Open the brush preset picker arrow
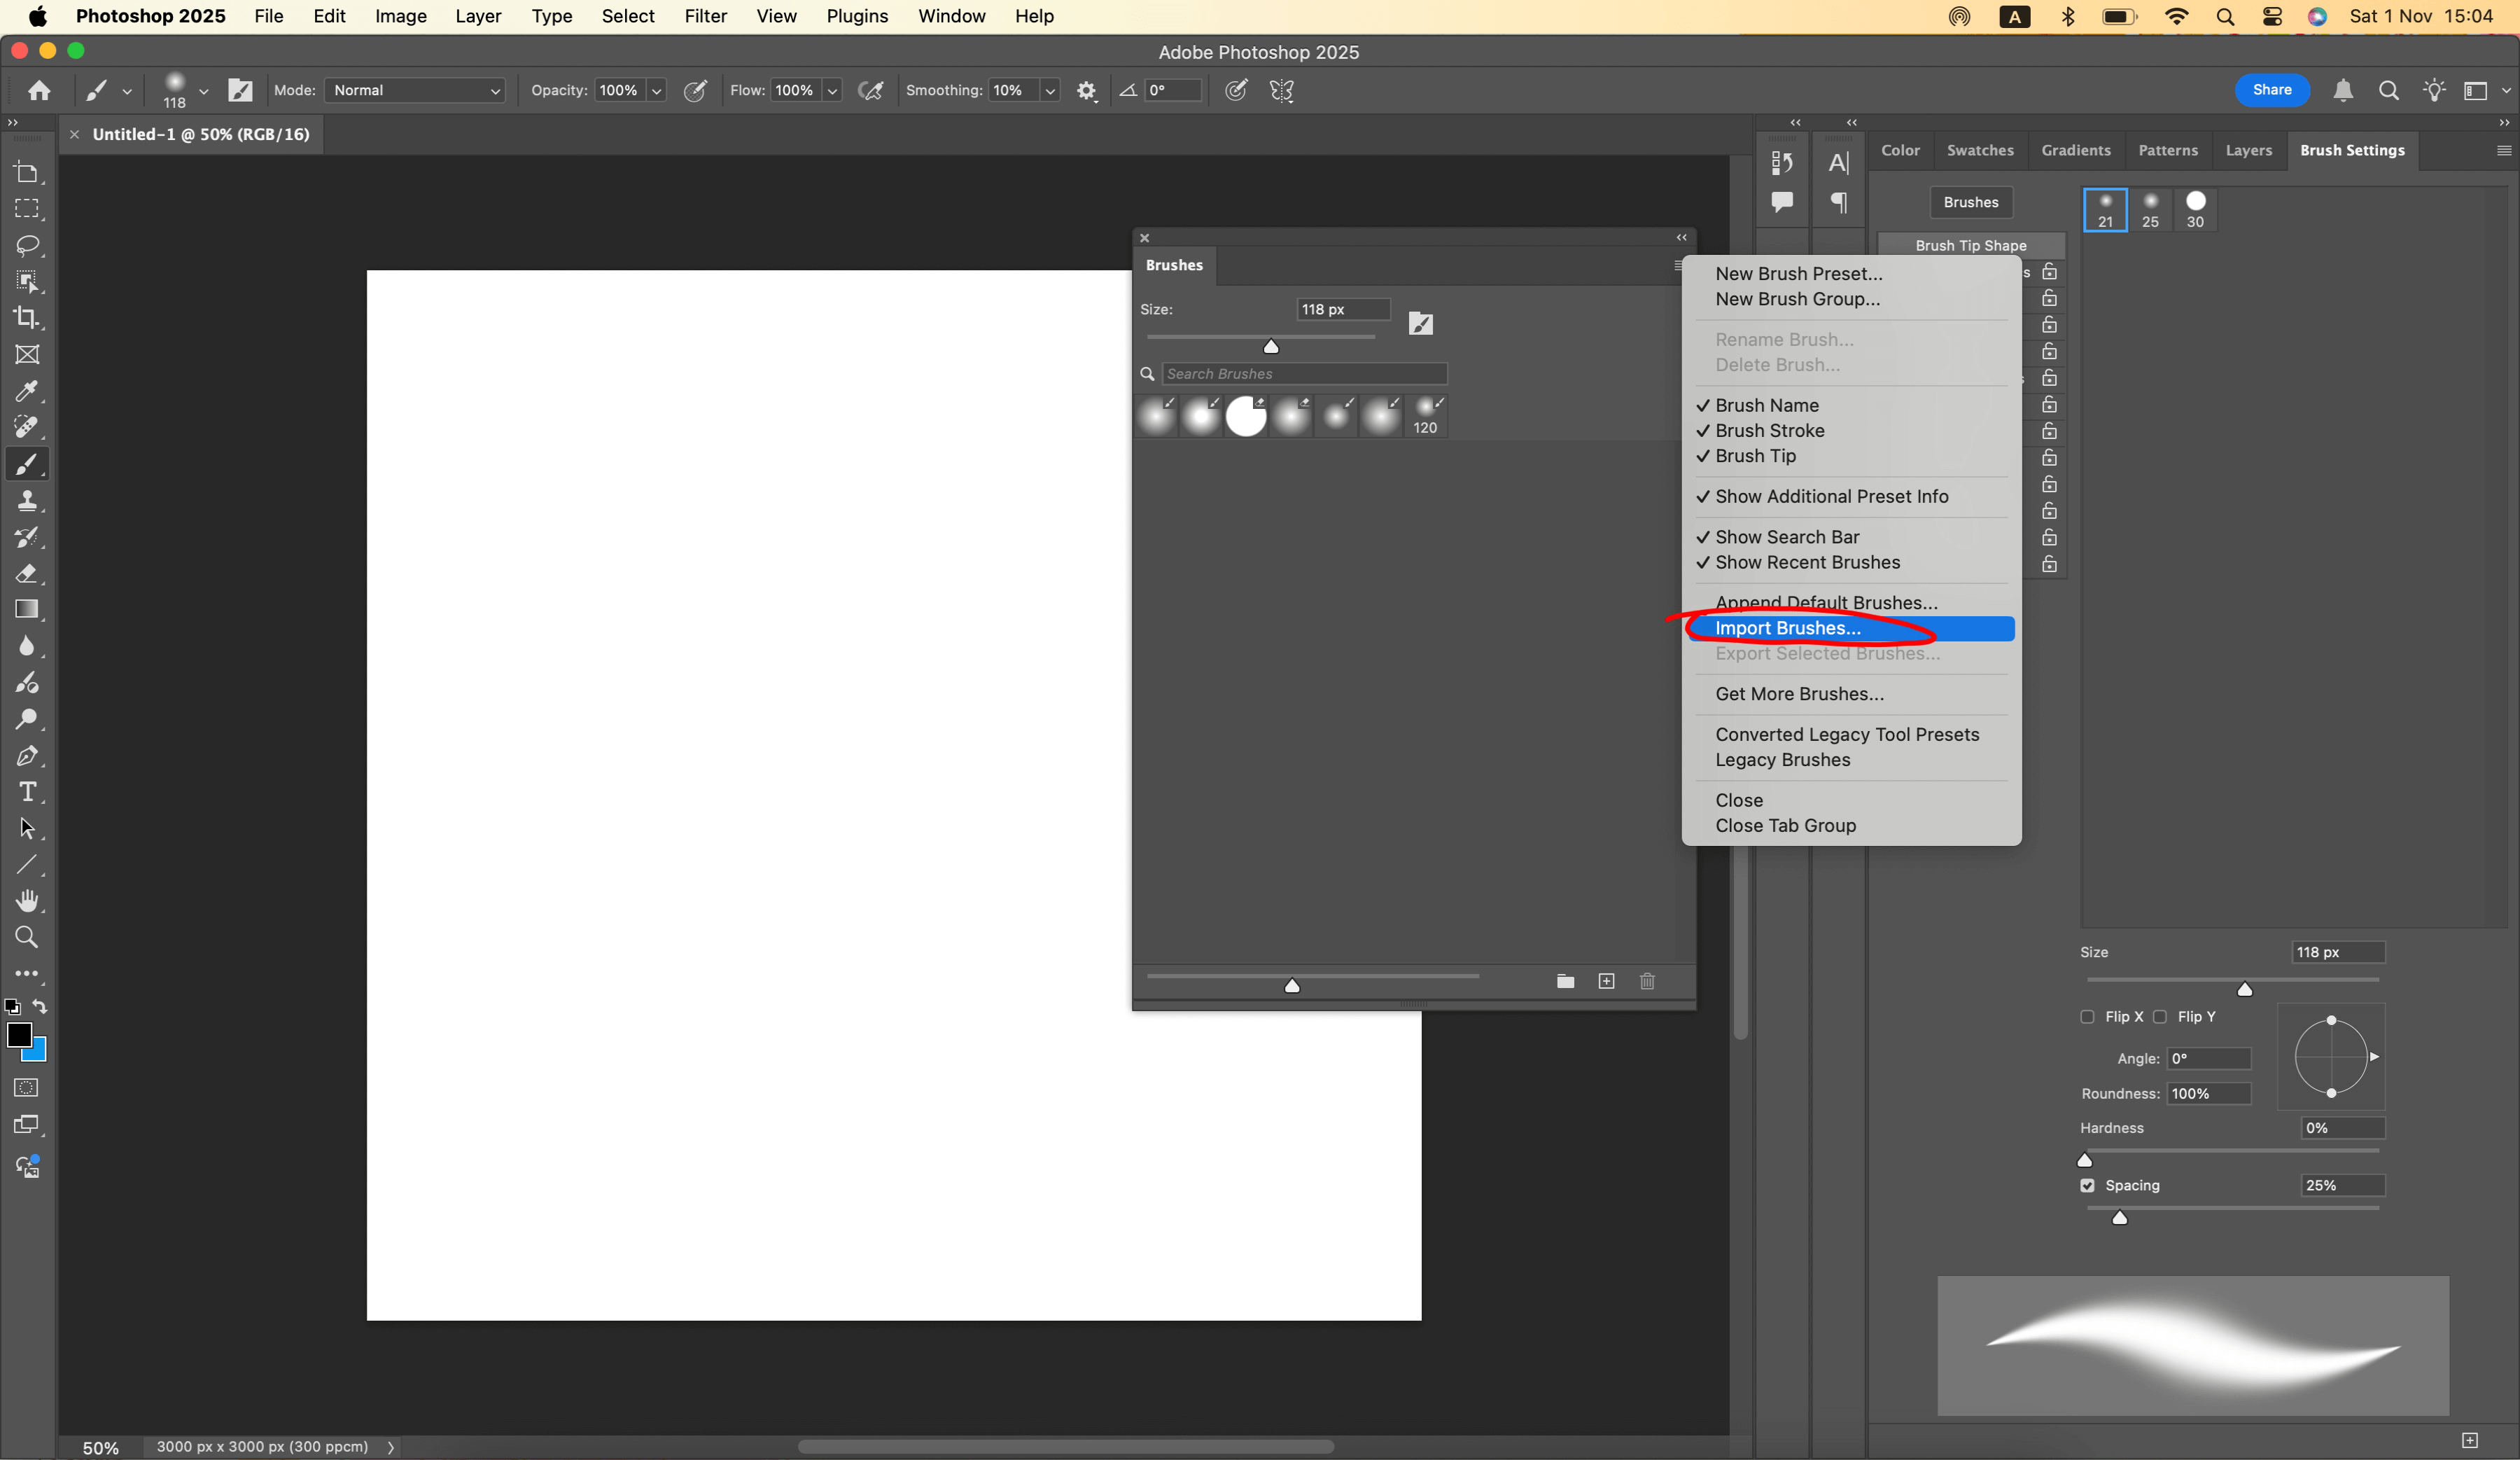 click(x=203, y=91)
